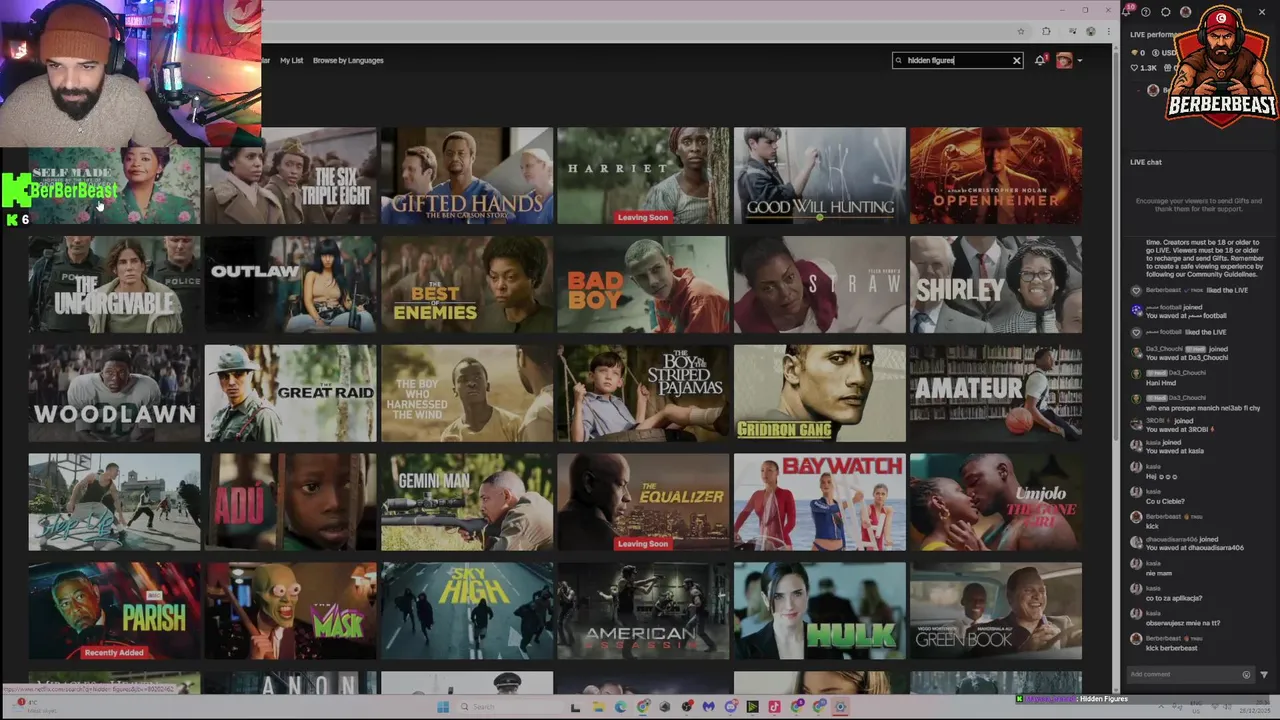The width and height of the screenshot is (1280, 720).
Task: Open the Baywatch title
Action: [820, 502]
